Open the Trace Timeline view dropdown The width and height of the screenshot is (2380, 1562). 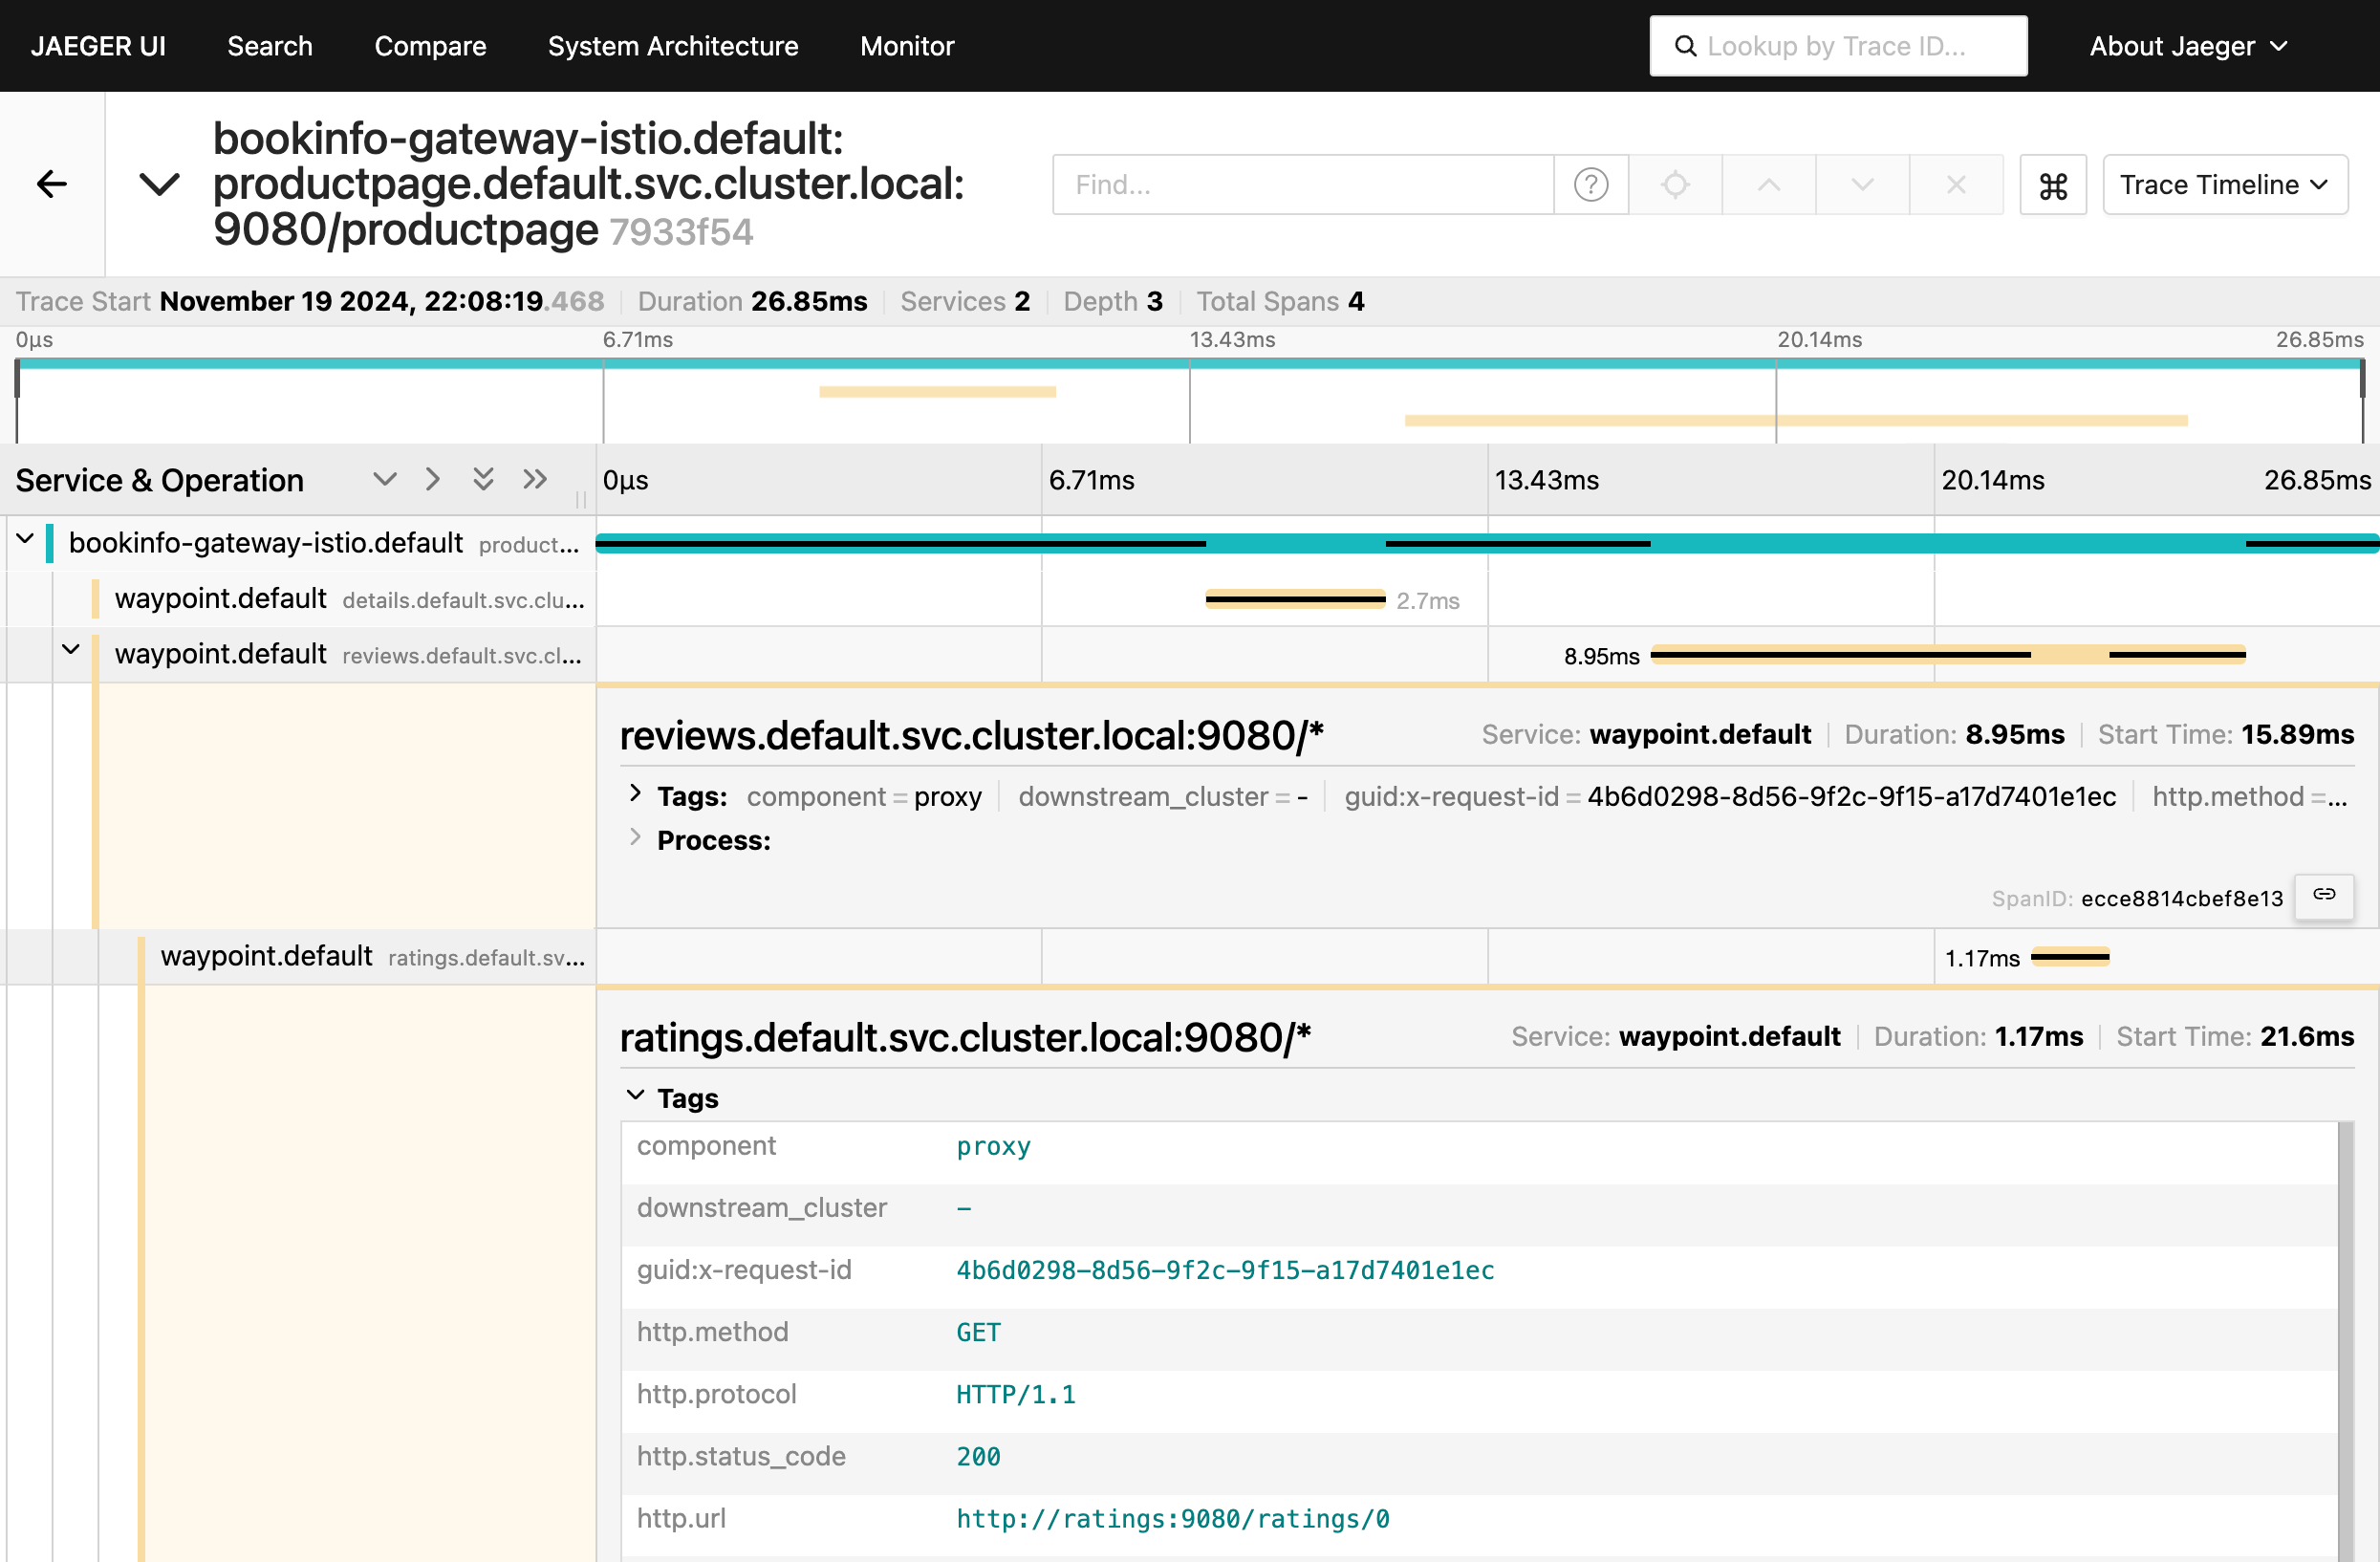coord(2224,185)
